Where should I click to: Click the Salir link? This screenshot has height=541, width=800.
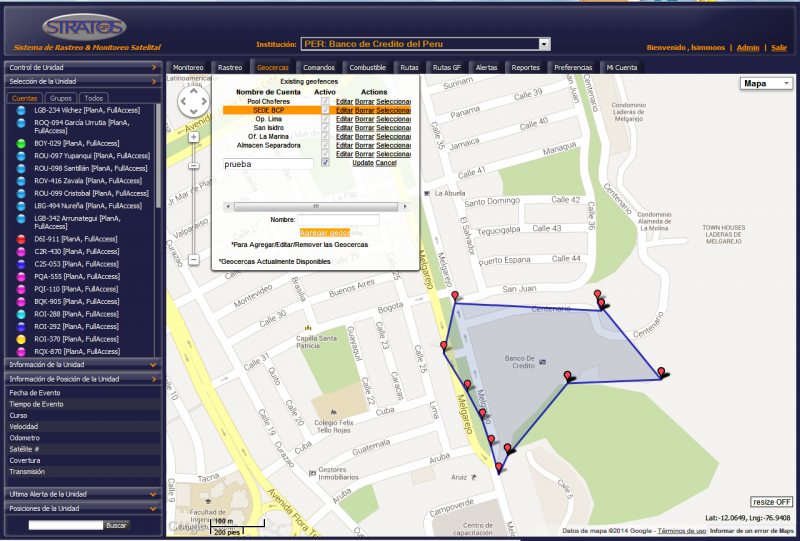[x=778, y=47]
